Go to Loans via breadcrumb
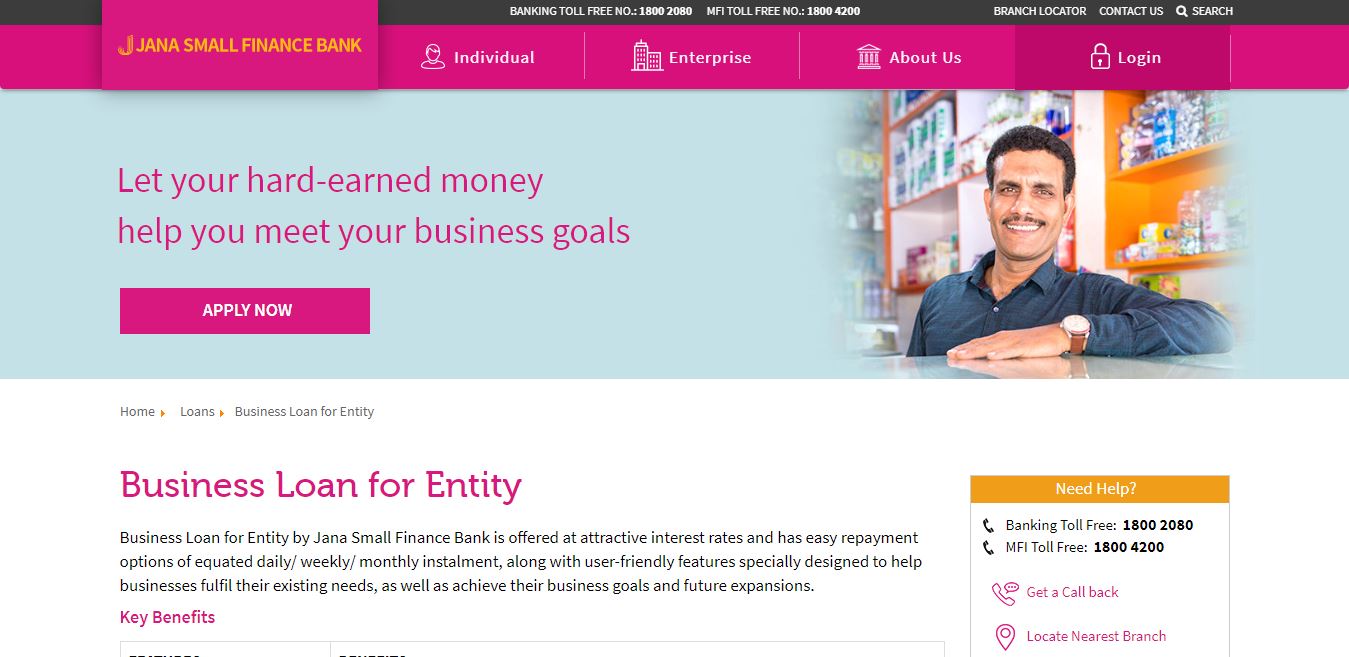 [197, 411]
